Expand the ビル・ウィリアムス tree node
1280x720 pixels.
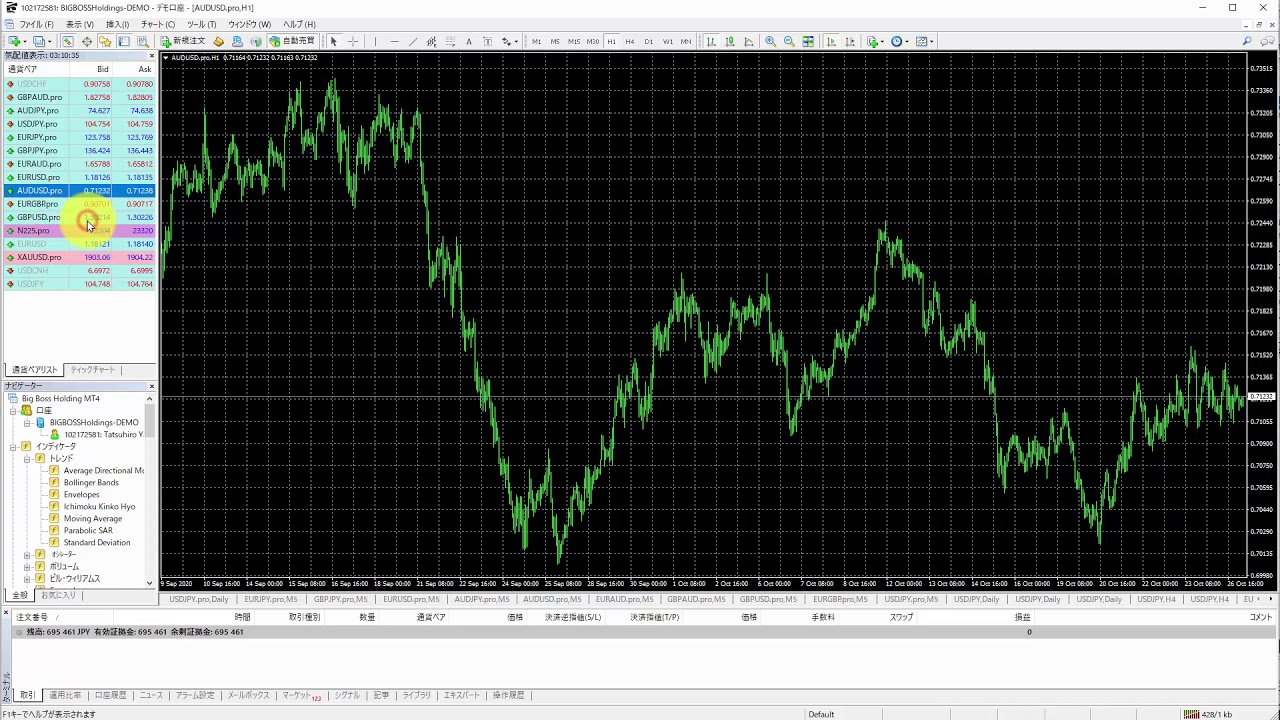[x=27, y=578]
